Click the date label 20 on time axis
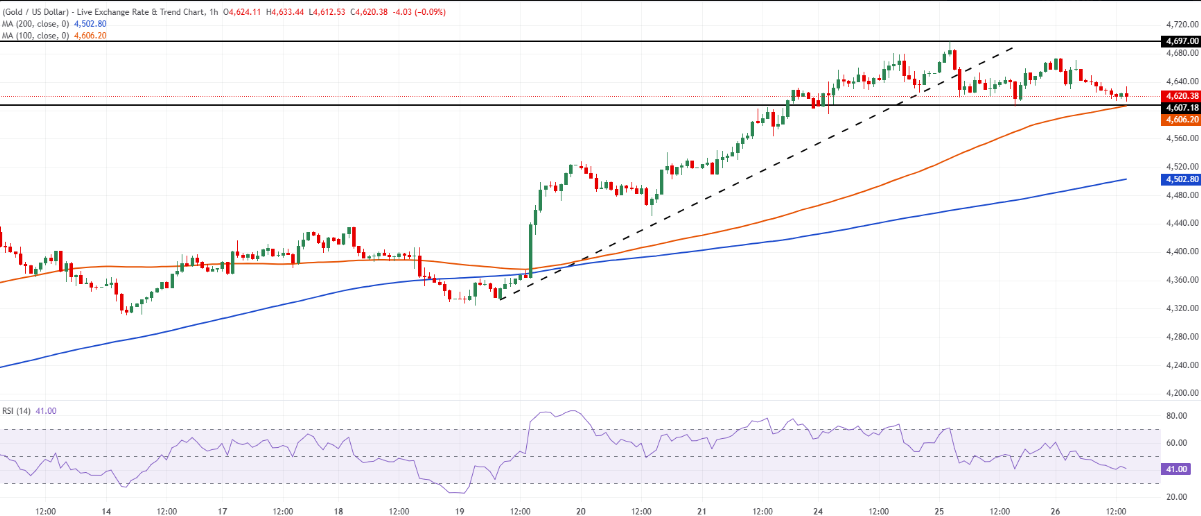Viewport: 1201px width, 516px height. click(x=581, y=507)
